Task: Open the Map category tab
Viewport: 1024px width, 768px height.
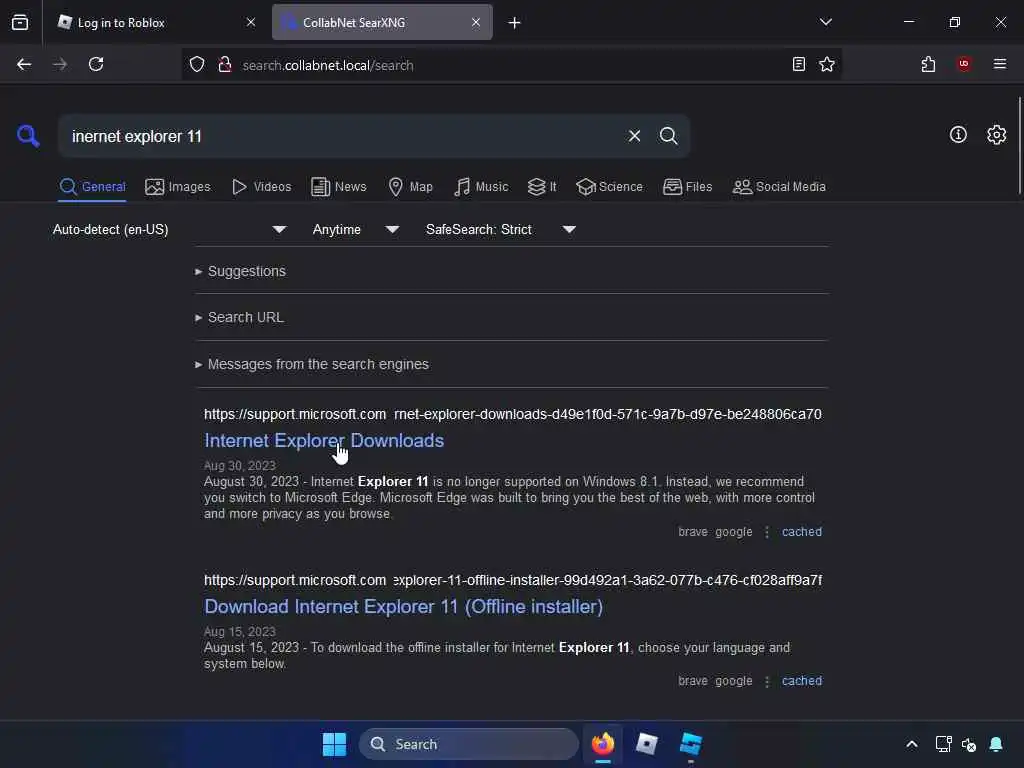Action: tap(410, 187)
